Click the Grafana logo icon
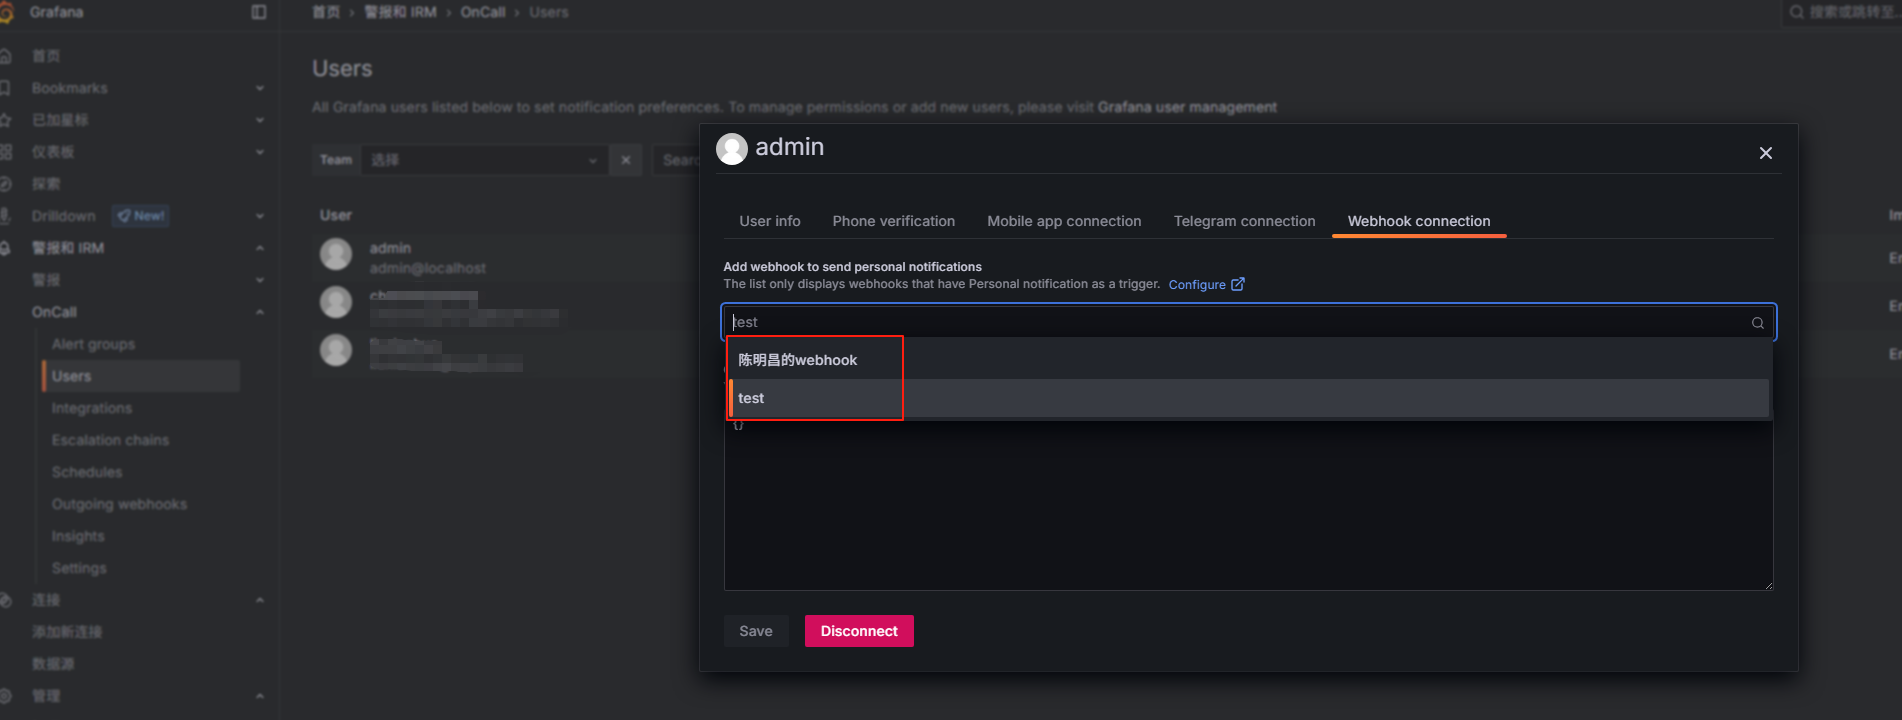This screenshot has height=720, width=1902. point(6,12)
